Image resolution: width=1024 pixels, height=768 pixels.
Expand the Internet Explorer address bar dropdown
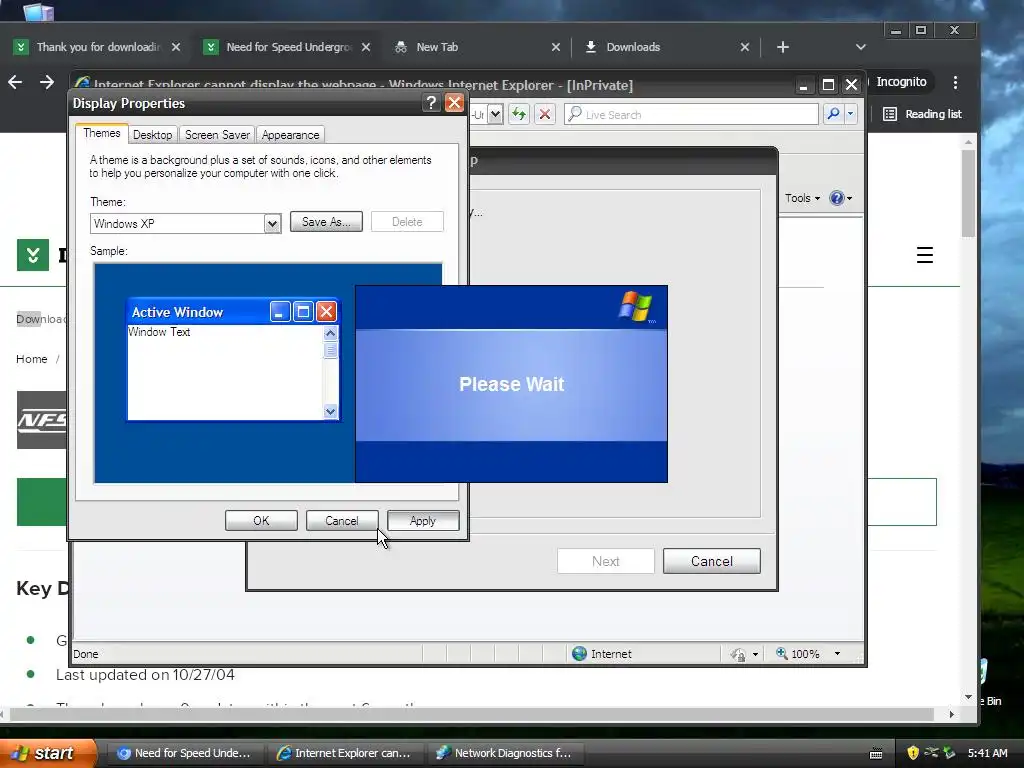pyautogui.click(x=495, y=114)
